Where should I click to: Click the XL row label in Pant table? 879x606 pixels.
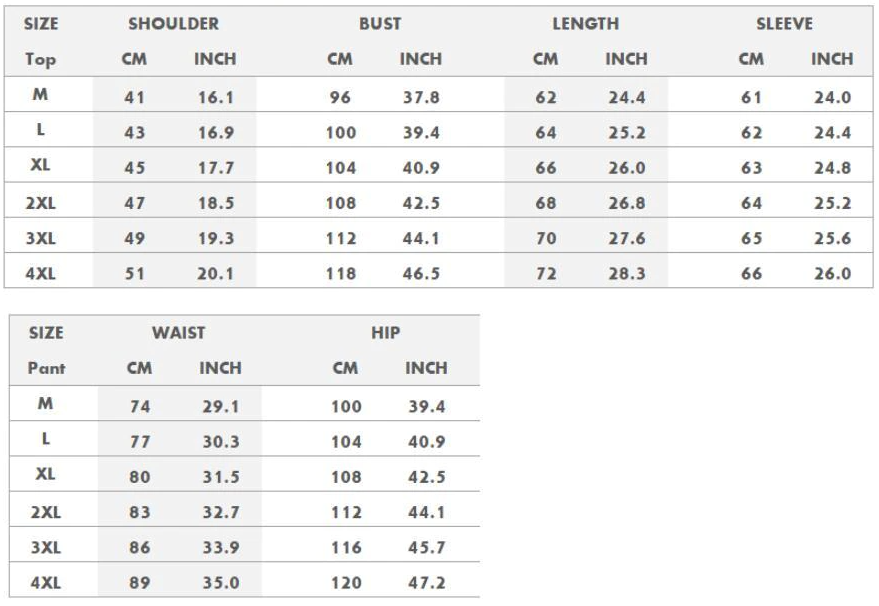(45, 475)
